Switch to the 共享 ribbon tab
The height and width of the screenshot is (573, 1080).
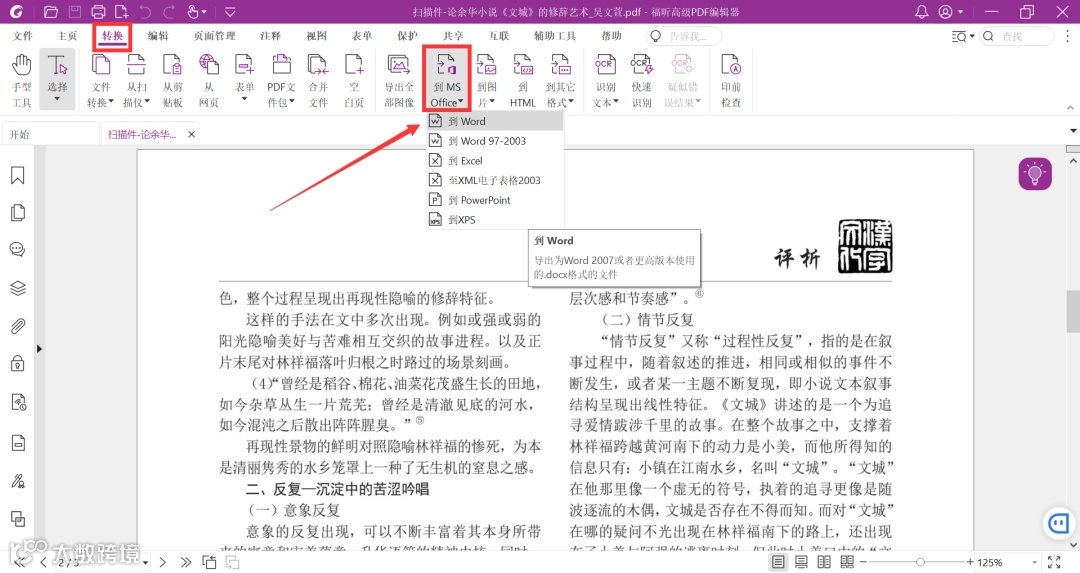click(x=453, y=36)
